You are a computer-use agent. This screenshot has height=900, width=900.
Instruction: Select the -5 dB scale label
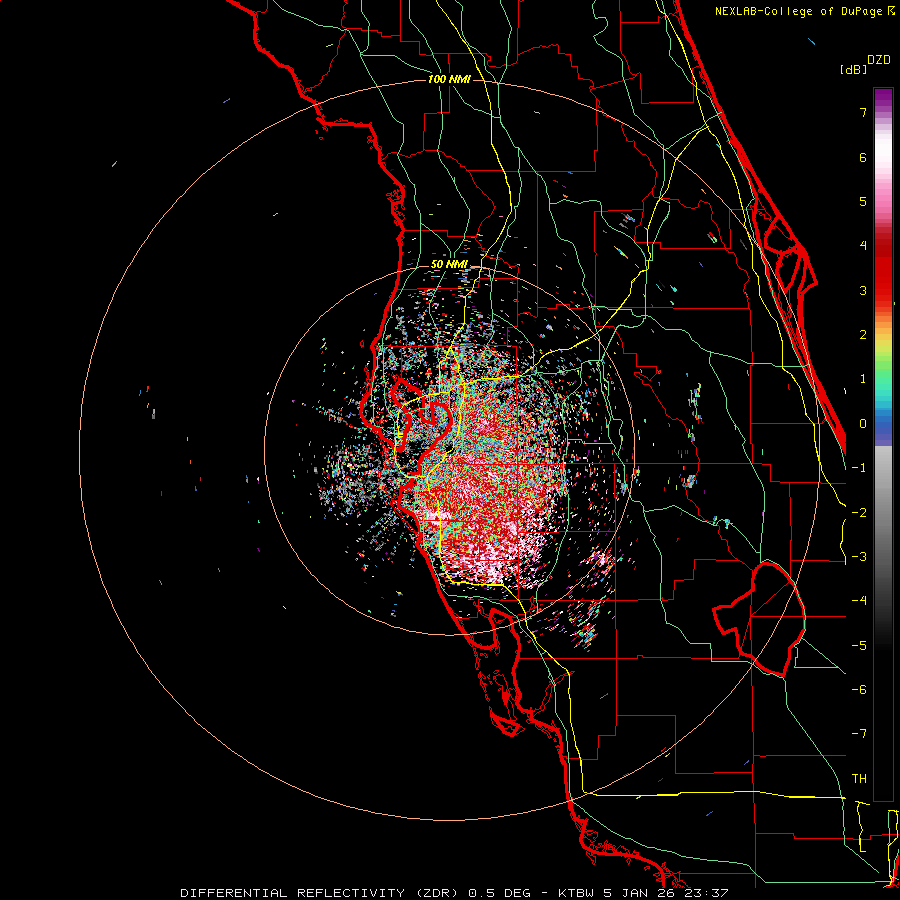point(859,646)
